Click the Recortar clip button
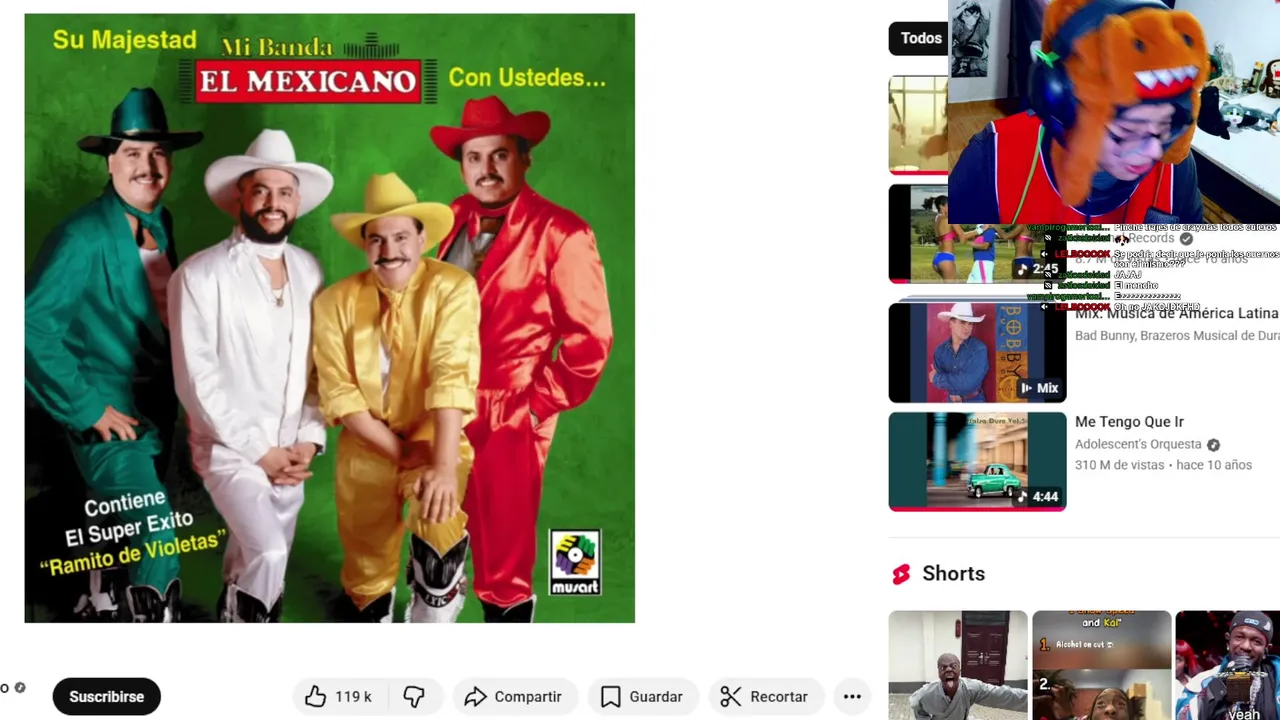The width and height of the screenshot is (1280, 720). coord(765,697)
